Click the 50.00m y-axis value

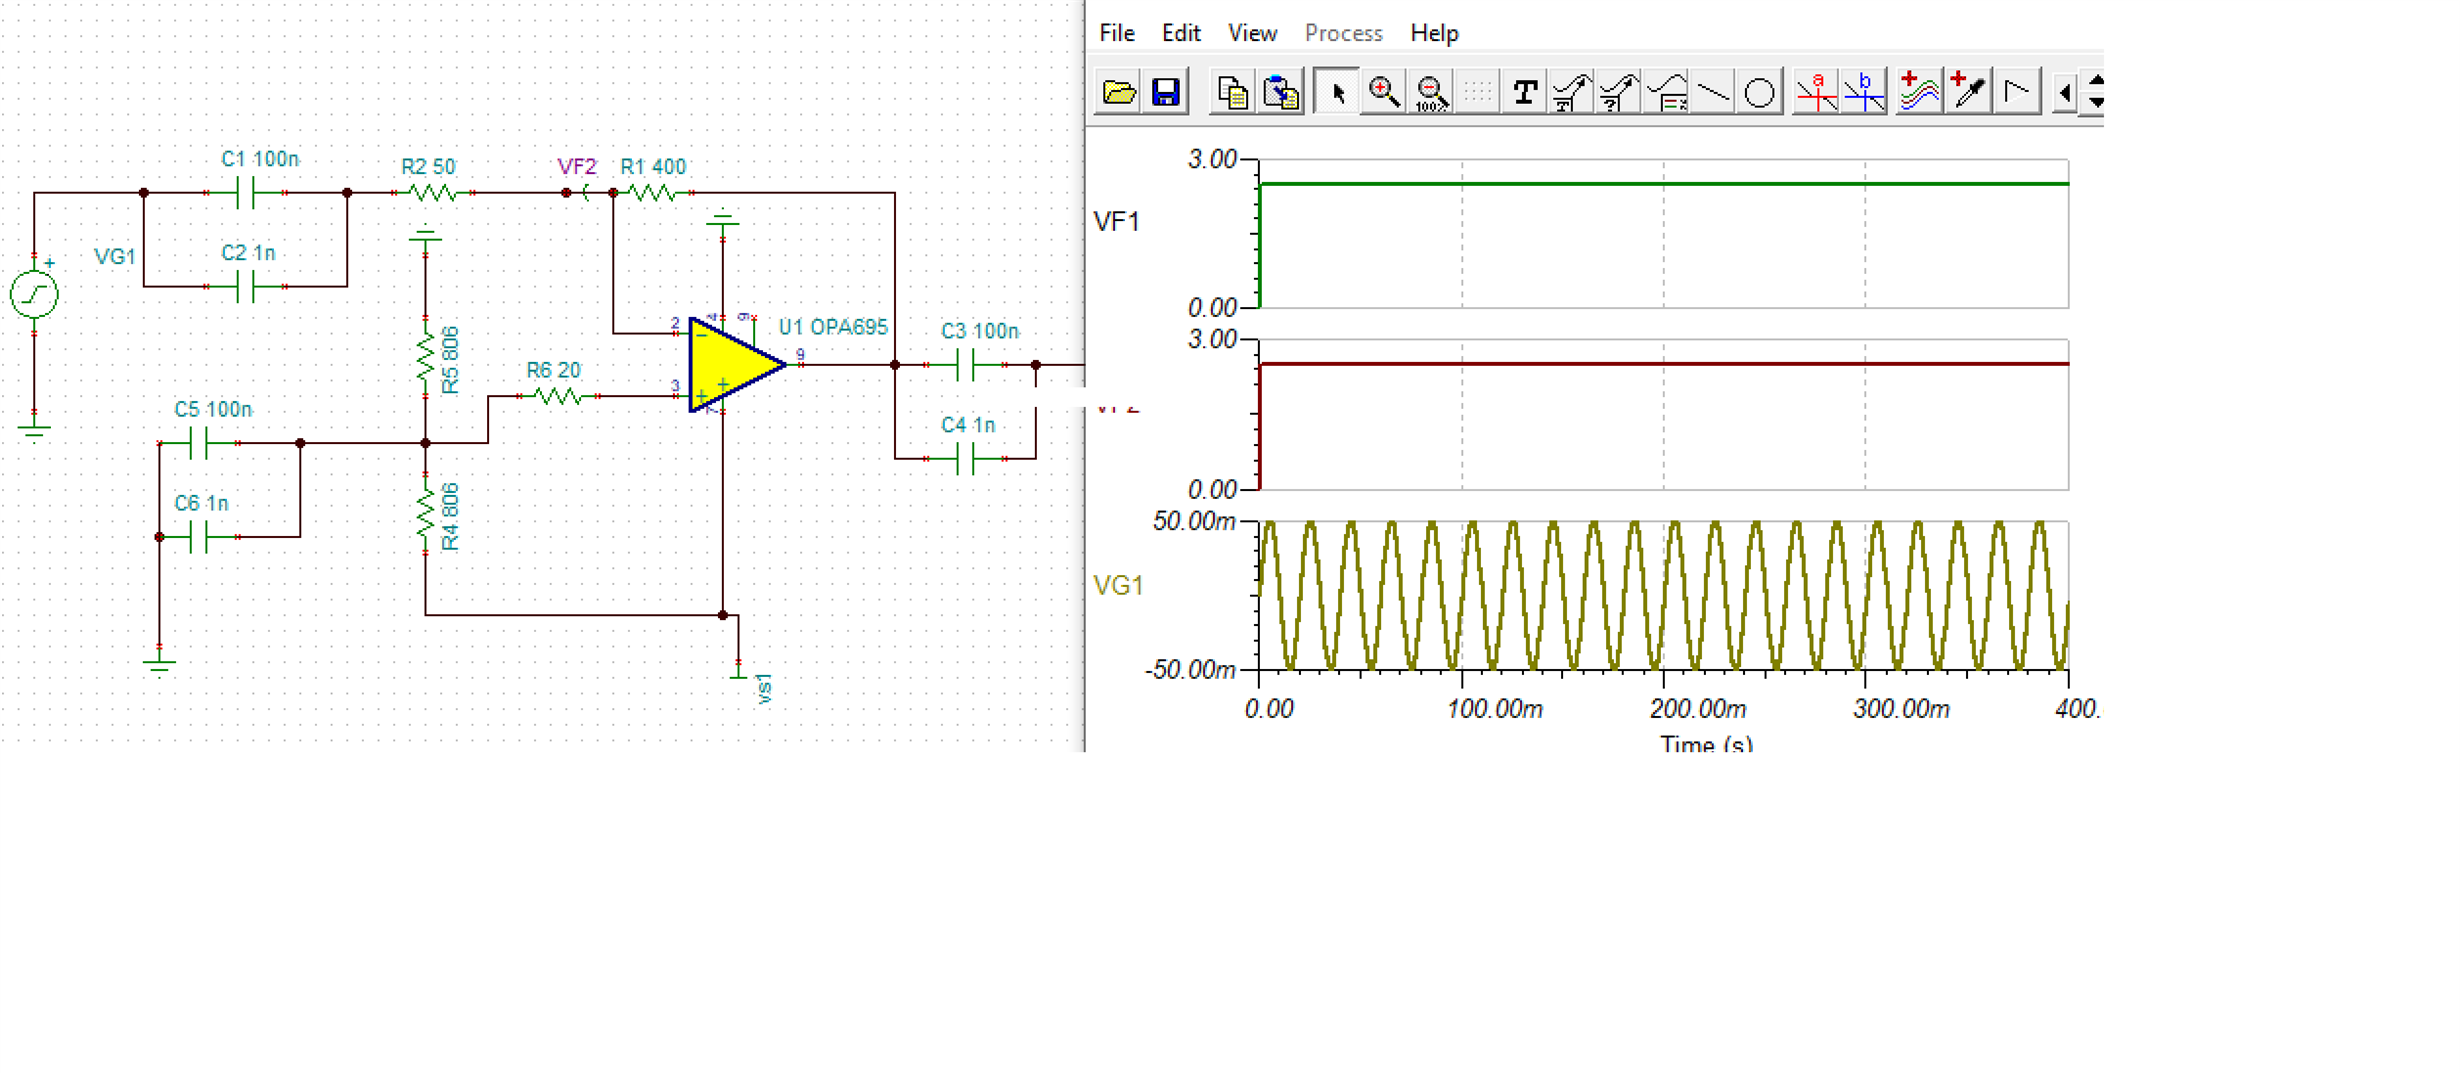(1193, 521)
